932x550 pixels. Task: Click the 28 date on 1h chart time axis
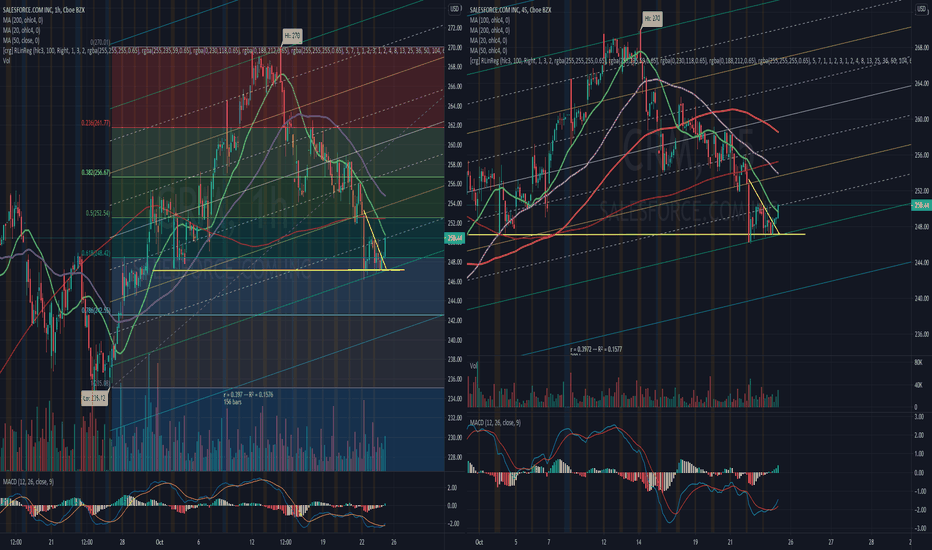point(122,542)
